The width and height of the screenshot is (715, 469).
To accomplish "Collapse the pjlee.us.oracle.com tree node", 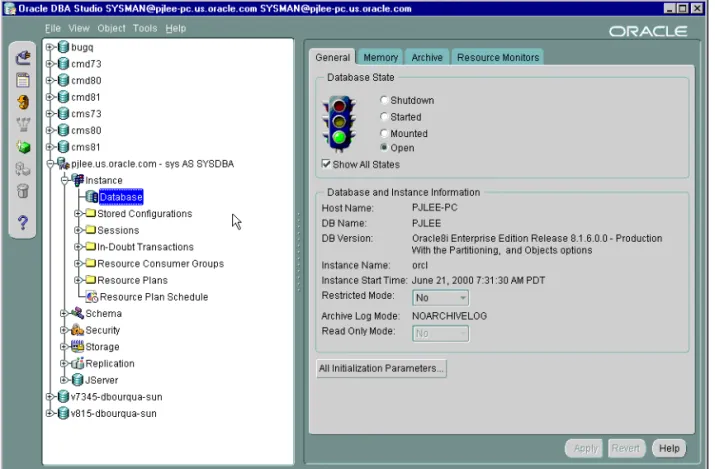I will [x=50, y=164].
